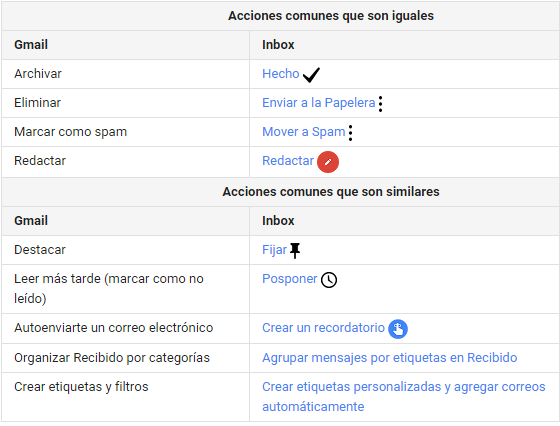
Task: Click the Gmail header under similares section
Action: 31,221
